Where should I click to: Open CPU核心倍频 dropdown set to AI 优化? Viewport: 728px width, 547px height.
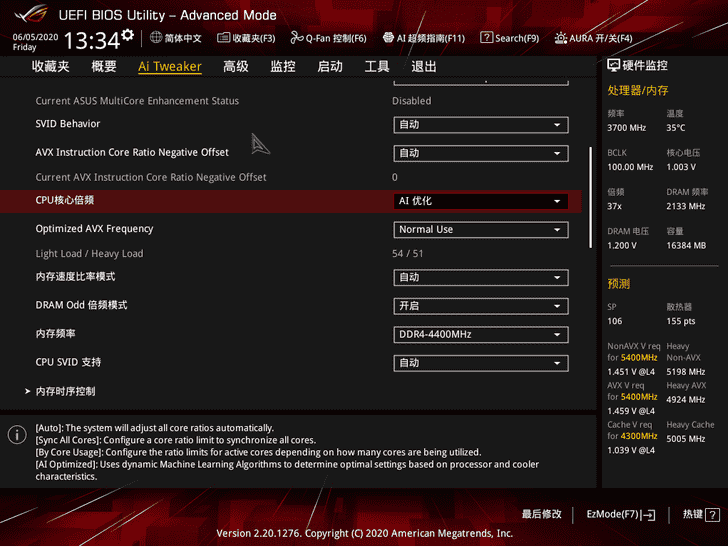coord(481,201)
